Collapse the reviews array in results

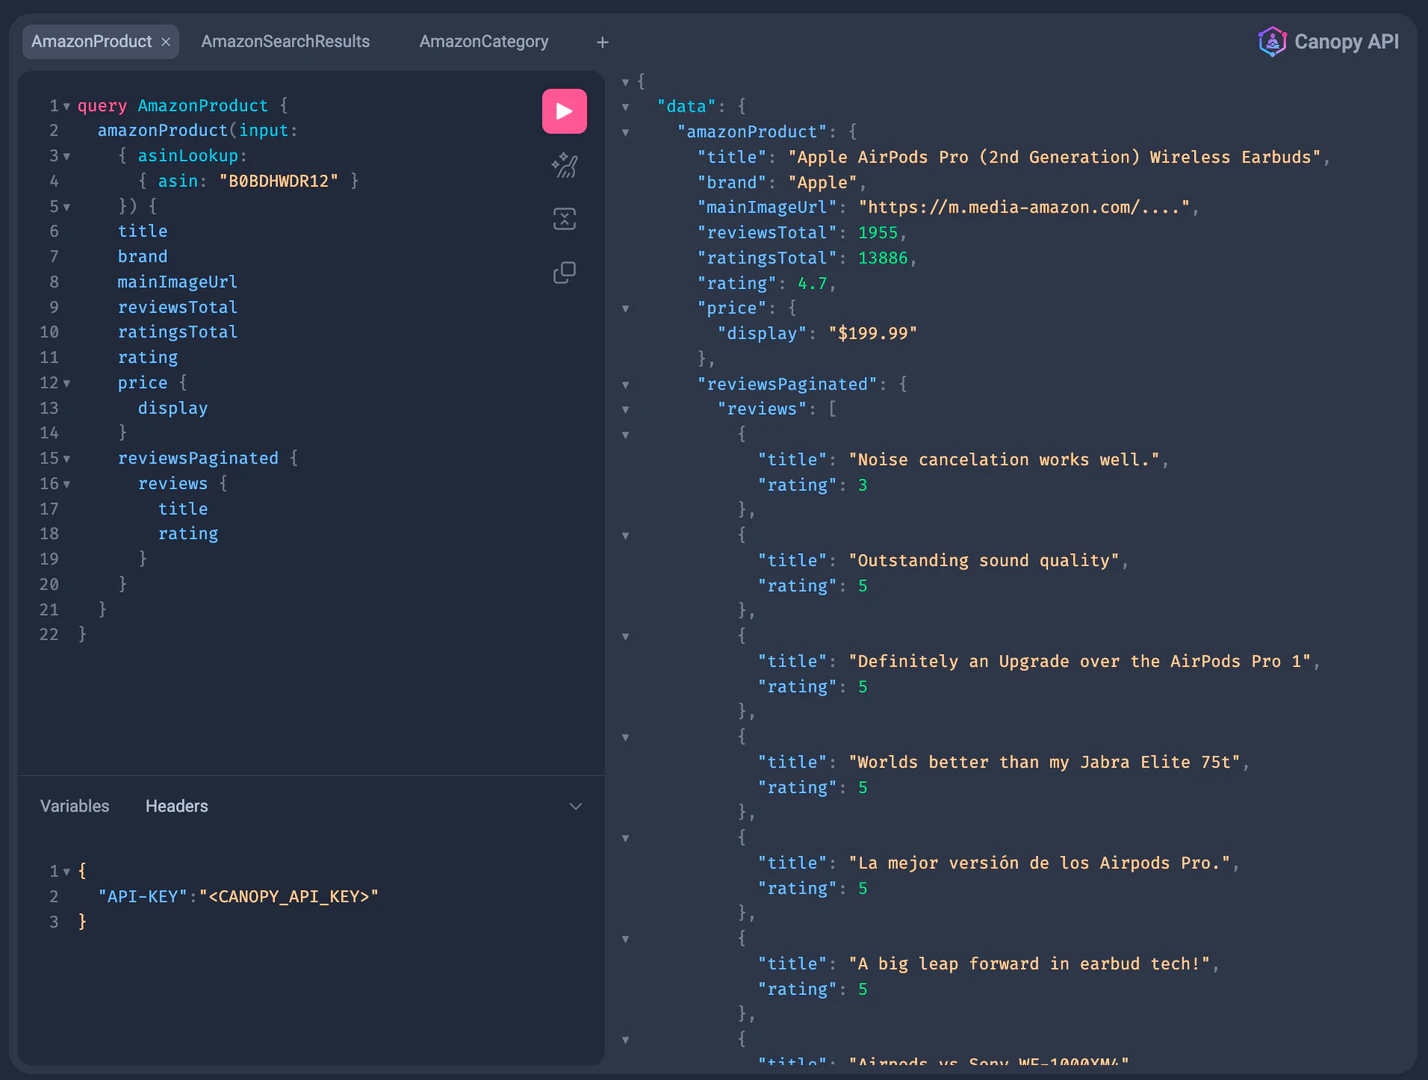[626, 409]
